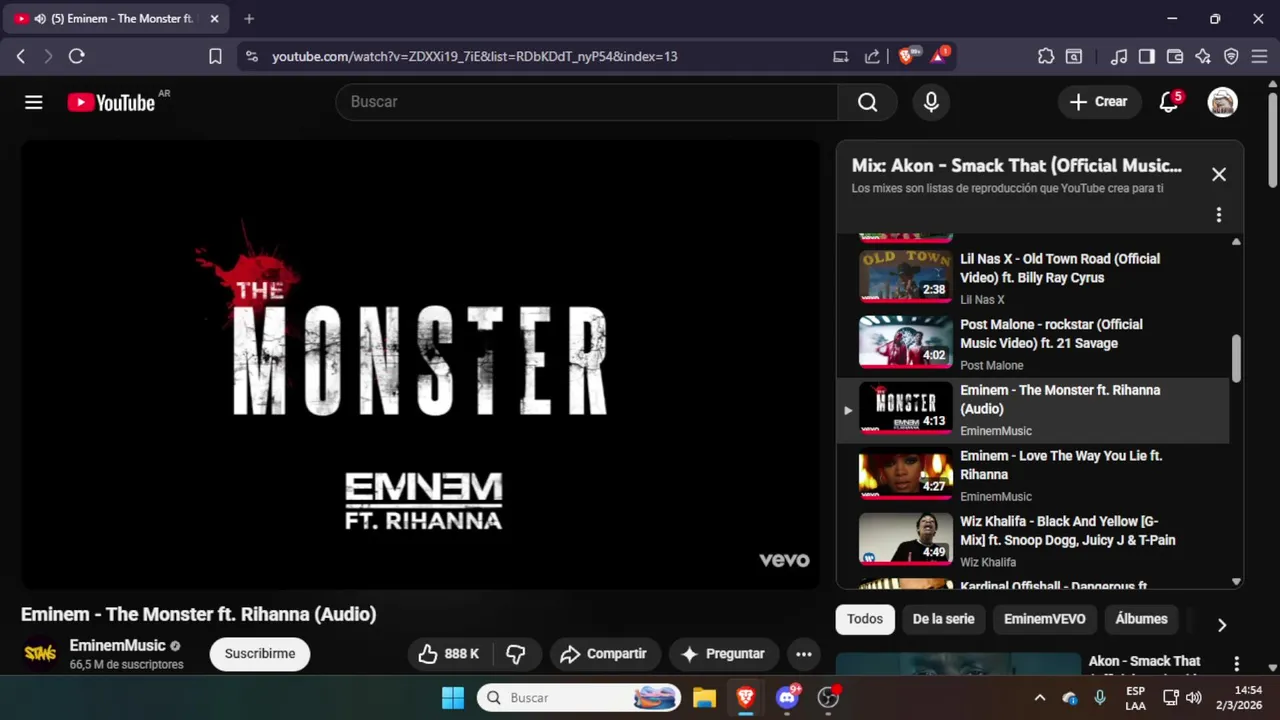Viewport: 1280px width, 720px height.
Task: Click the Crear button
Action: (1098, 102)
